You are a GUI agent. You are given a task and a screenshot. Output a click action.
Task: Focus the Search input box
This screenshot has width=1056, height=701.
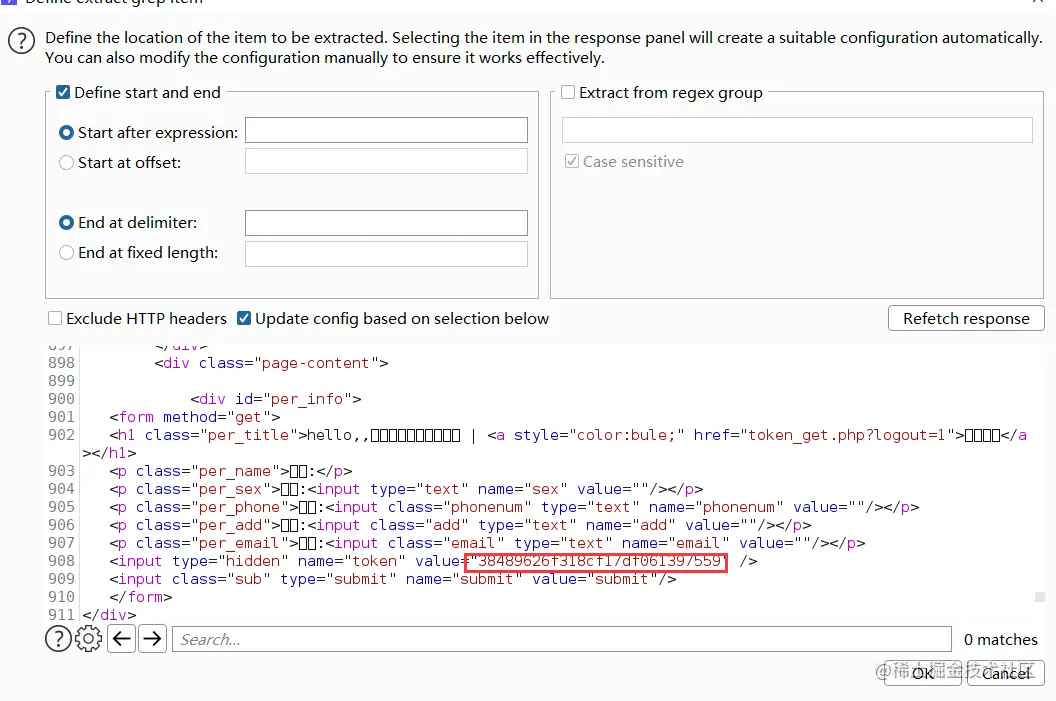click(561, 639)
